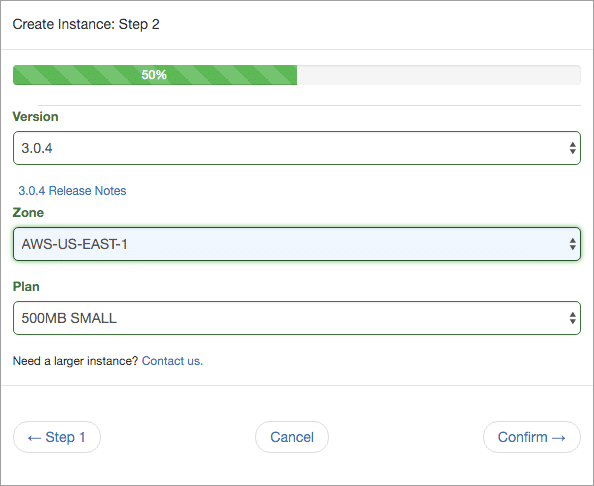
Task: Click the Plan select arrows icon
Action: tap(572, 318)
